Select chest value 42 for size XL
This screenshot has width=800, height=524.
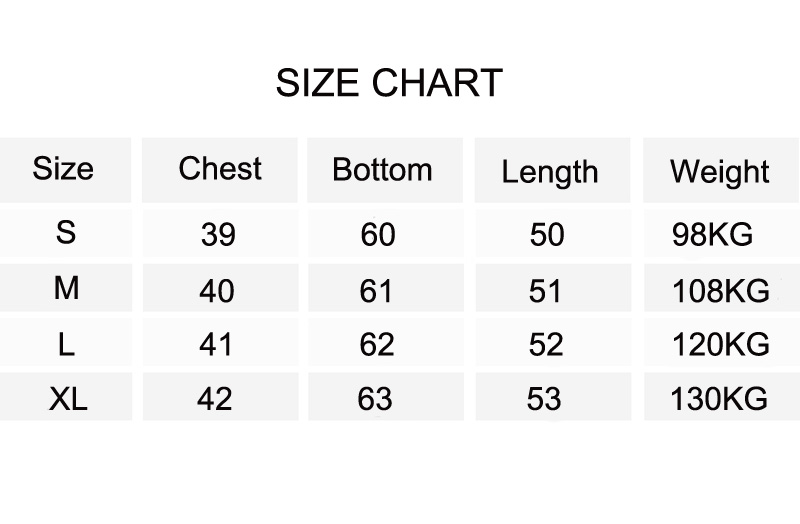point(215,398)
